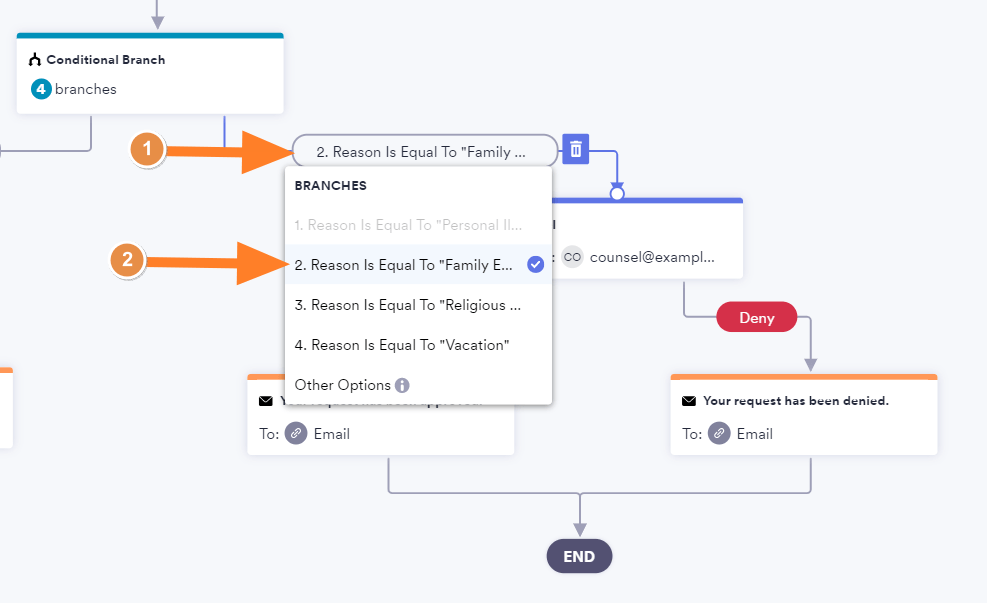Click the checkmark on the Family Emergency branch
Image resolution: width=987 pixels, height=603 pixels.
(536, 264)
